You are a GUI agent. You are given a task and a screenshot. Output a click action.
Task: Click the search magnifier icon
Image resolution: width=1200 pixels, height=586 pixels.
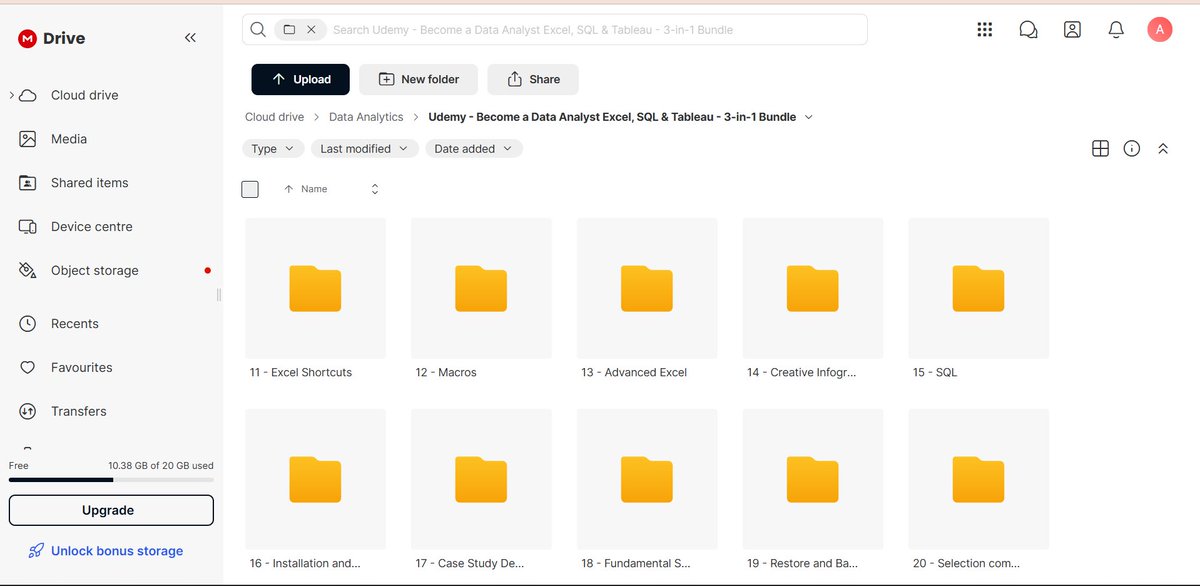coord(258,30)
